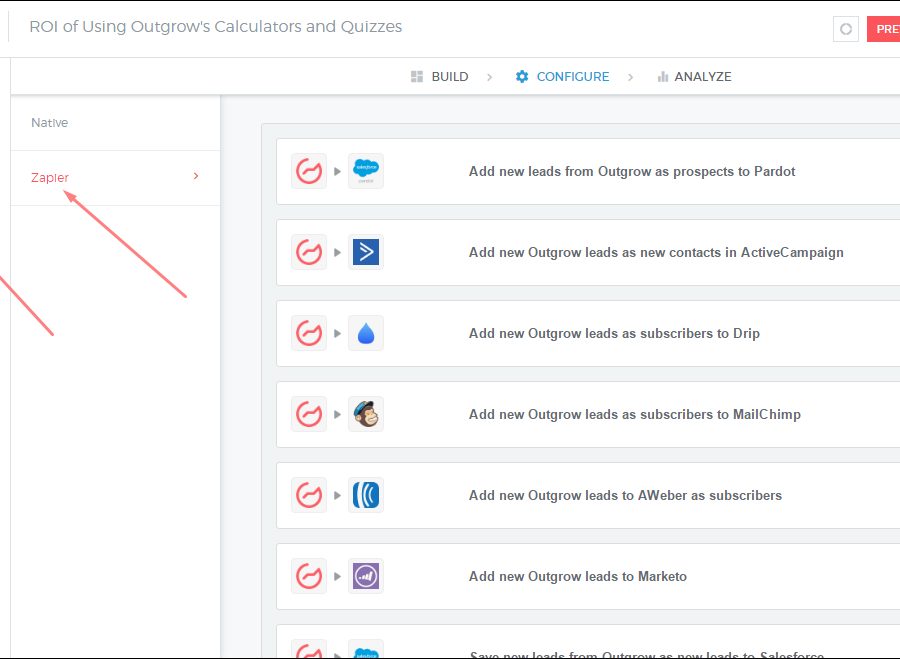The image size is (900, 659).
Task: Open the Zapier integrations sidebar item
Action: (50, 178)
